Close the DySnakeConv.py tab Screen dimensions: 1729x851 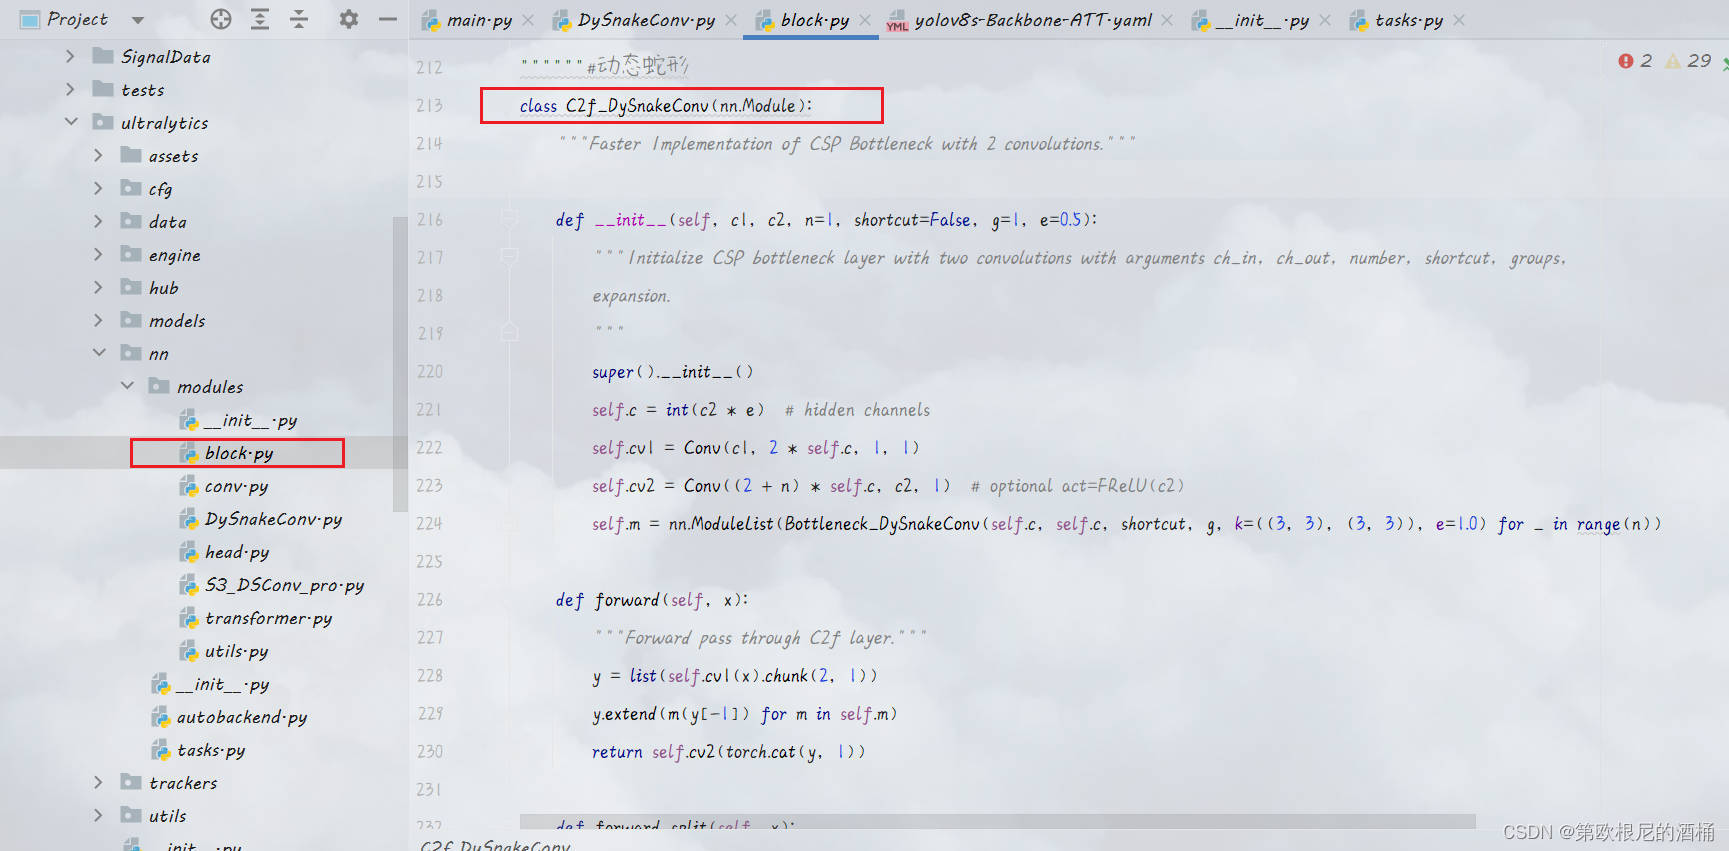pos(731,20)
